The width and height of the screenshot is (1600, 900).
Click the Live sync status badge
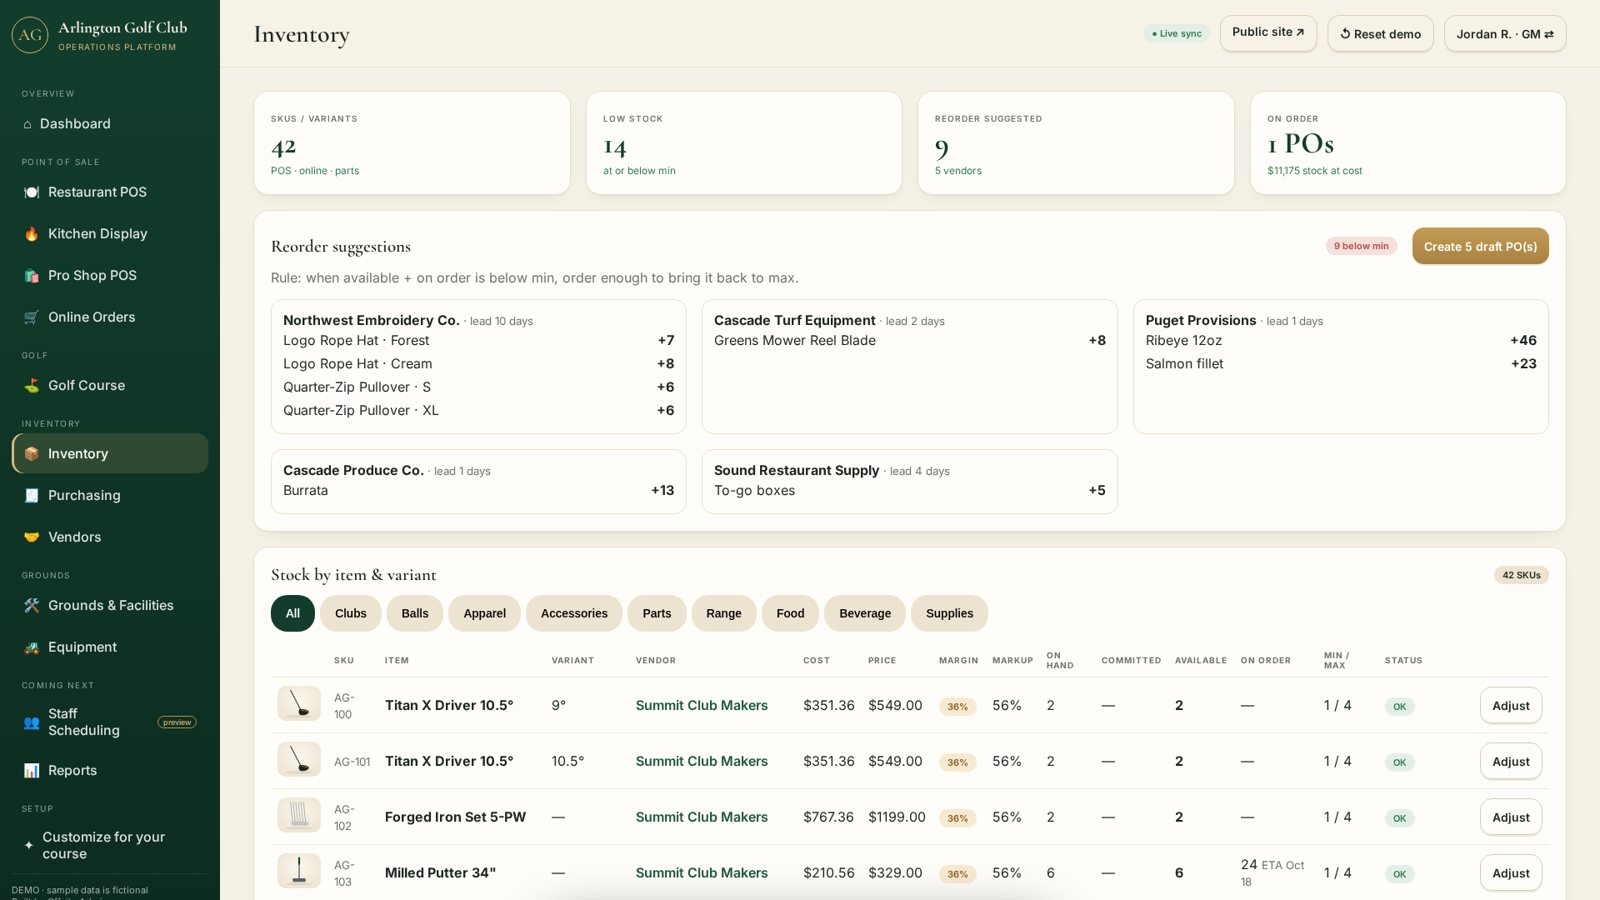coord(1176,34)
